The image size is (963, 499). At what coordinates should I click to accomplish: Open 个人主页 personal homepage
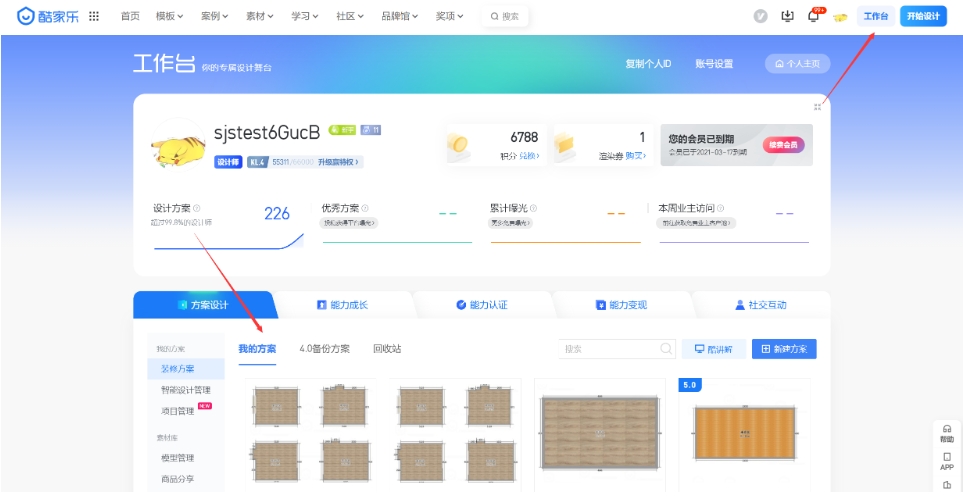click(x=797, y=64)
